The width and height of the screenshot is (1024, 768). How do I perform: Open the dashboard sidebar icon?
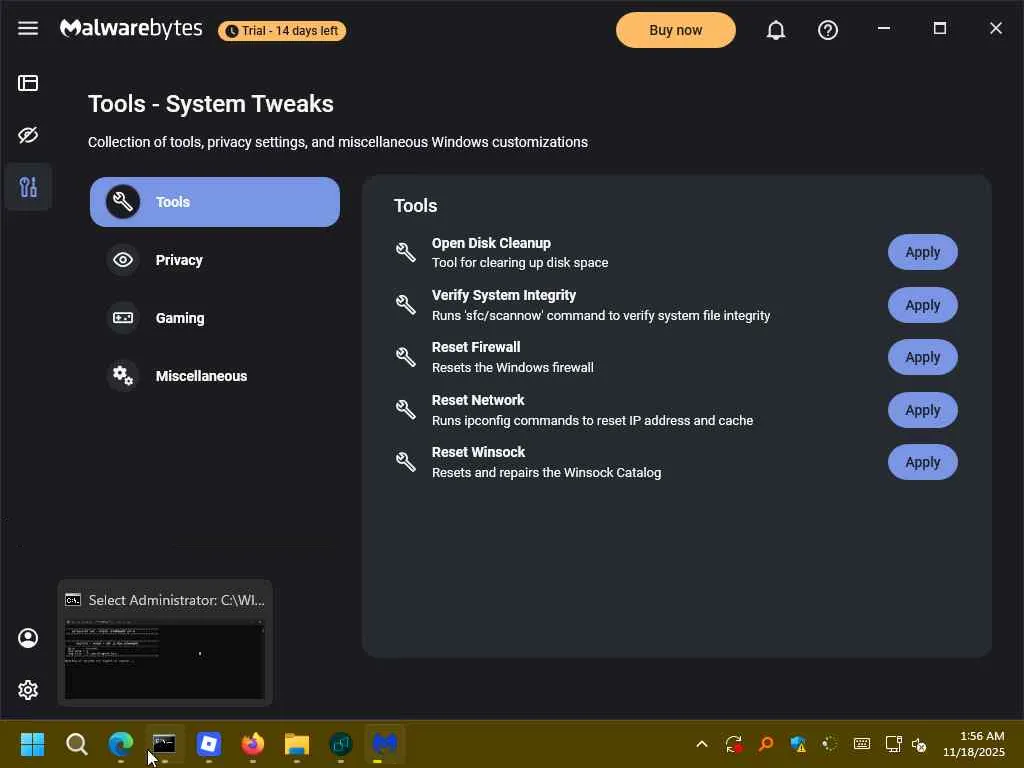point(27,83)
